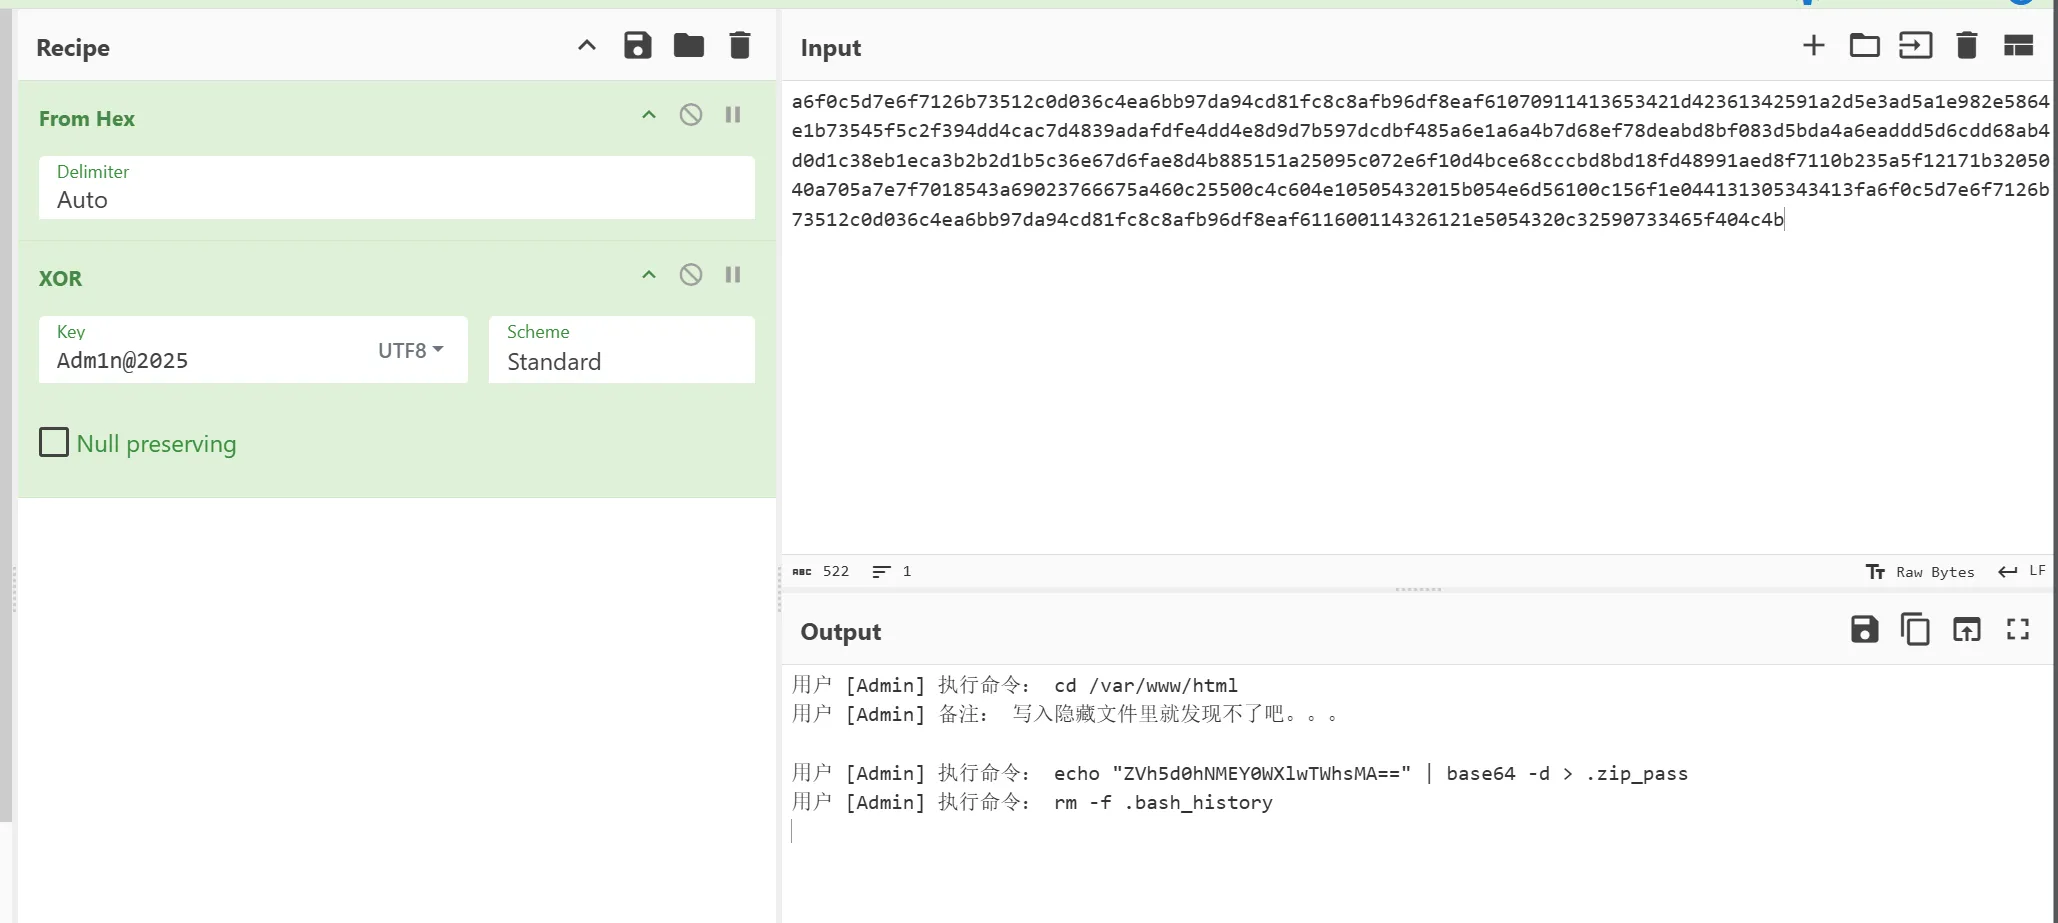Change the Raw Bytes input encoding

click(1921, 572)
